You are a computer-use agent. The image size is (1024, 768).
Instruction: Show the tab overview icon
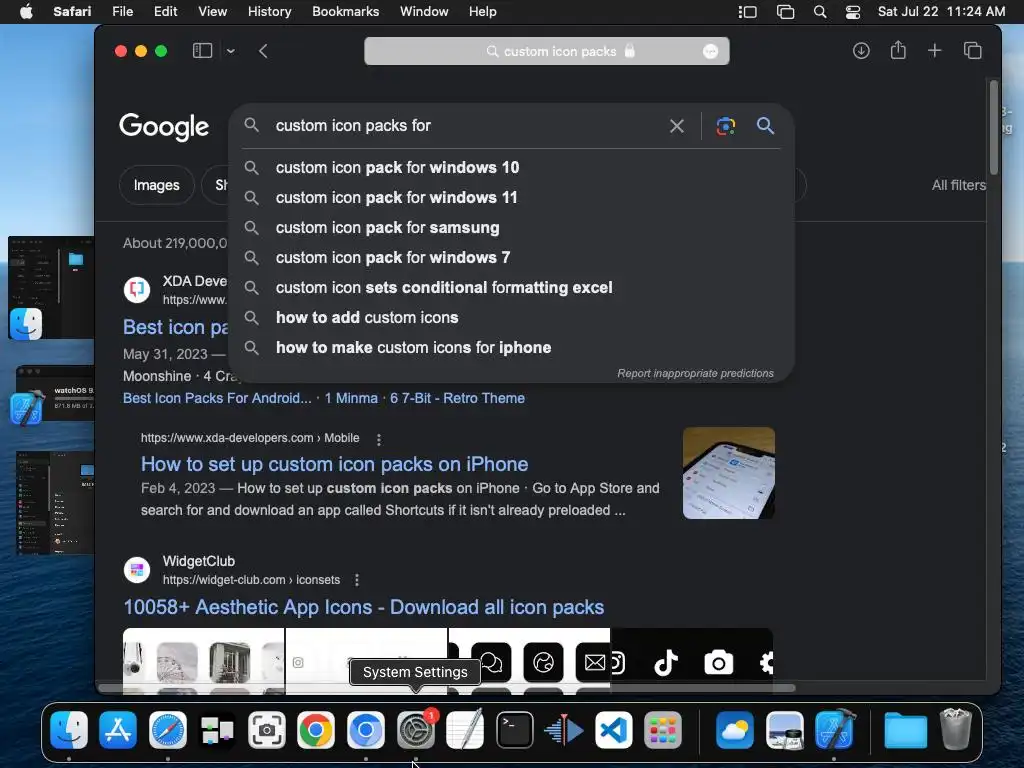click(972, 51)
